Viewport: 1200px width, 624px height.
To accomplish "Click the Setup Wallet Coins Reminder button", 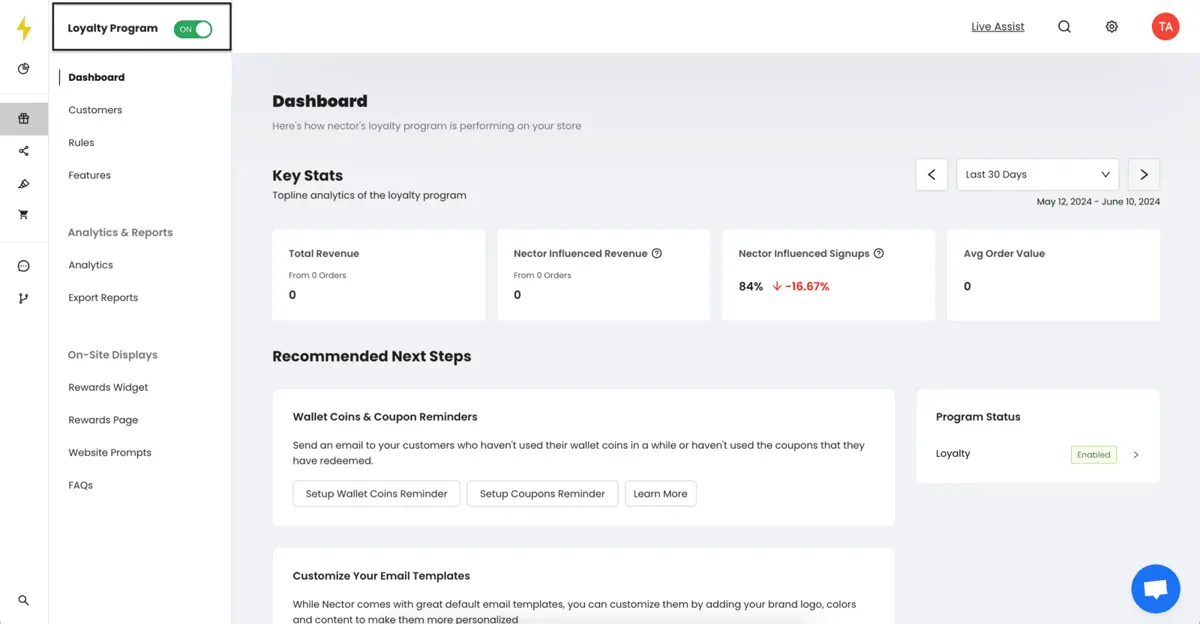I will pyautogui.click(x=376, y=493).
